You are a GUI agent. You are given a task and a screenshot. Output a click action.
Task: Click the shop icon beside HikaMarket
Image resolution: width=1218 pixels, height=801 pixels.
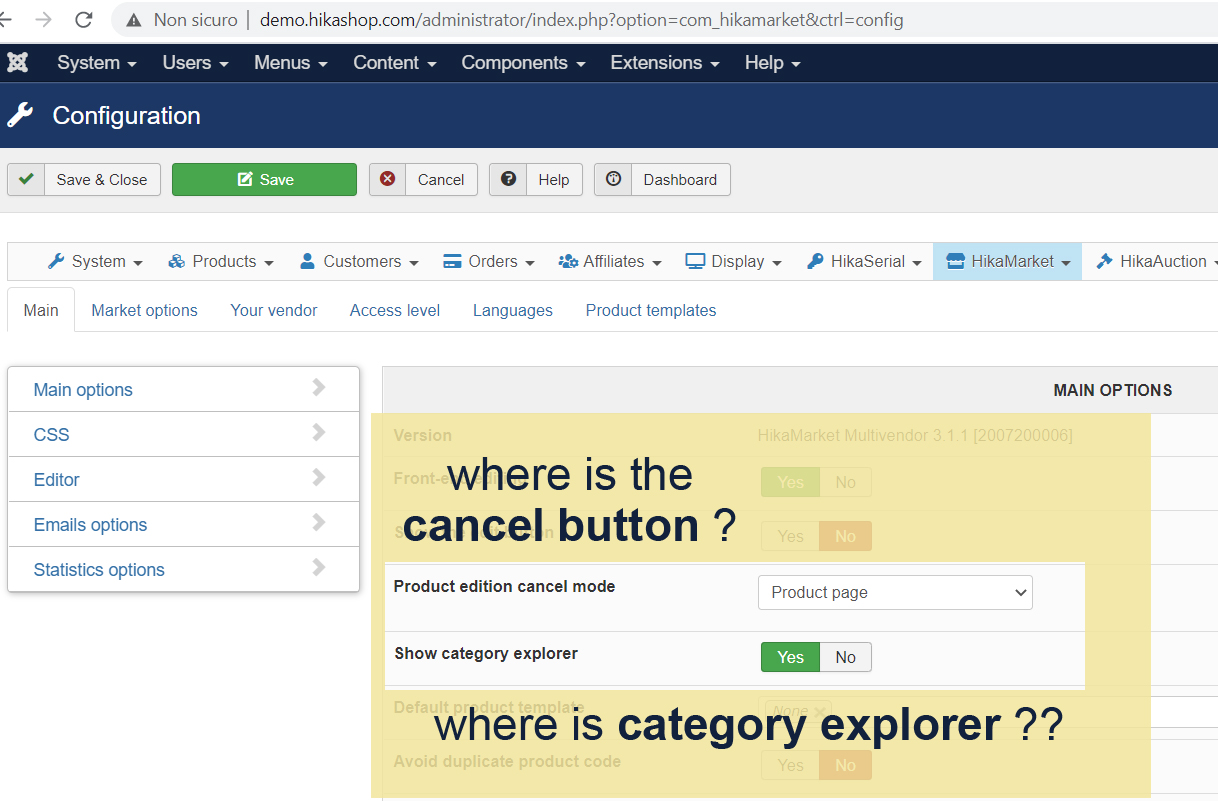click(x=955, y=261)
